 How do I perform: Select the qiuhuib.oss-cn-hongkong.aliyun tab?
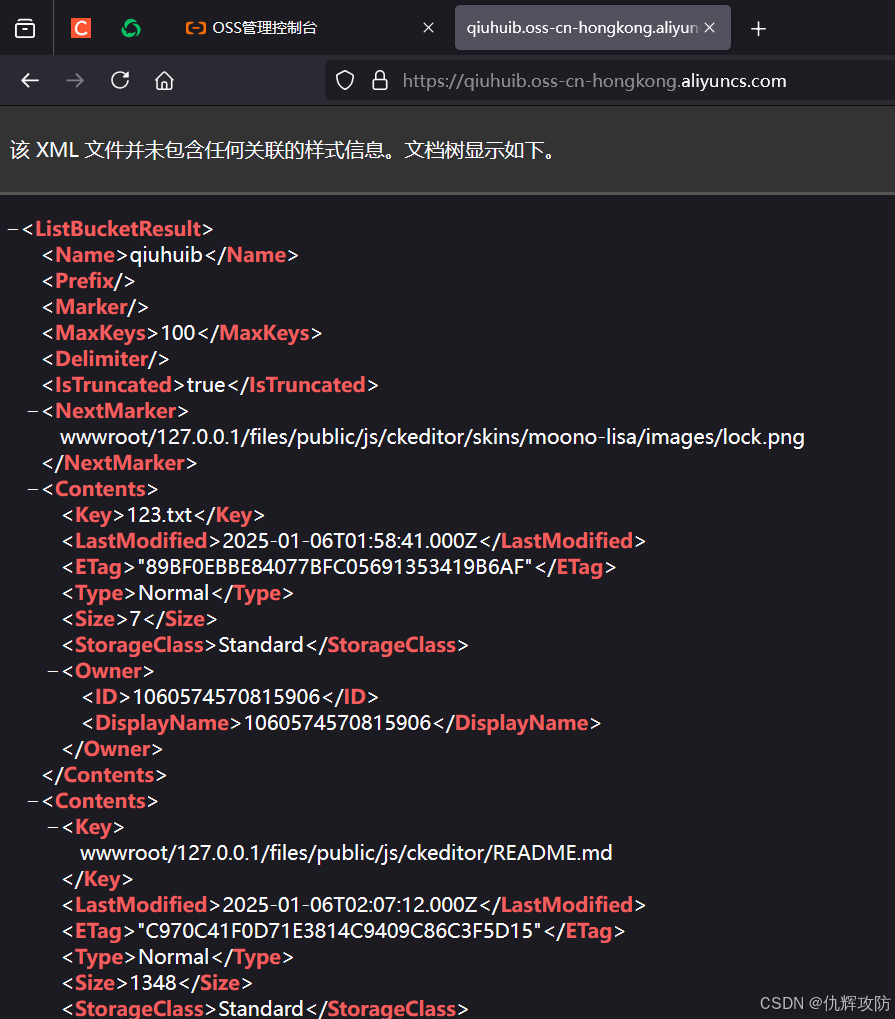[x=582, y=28]
